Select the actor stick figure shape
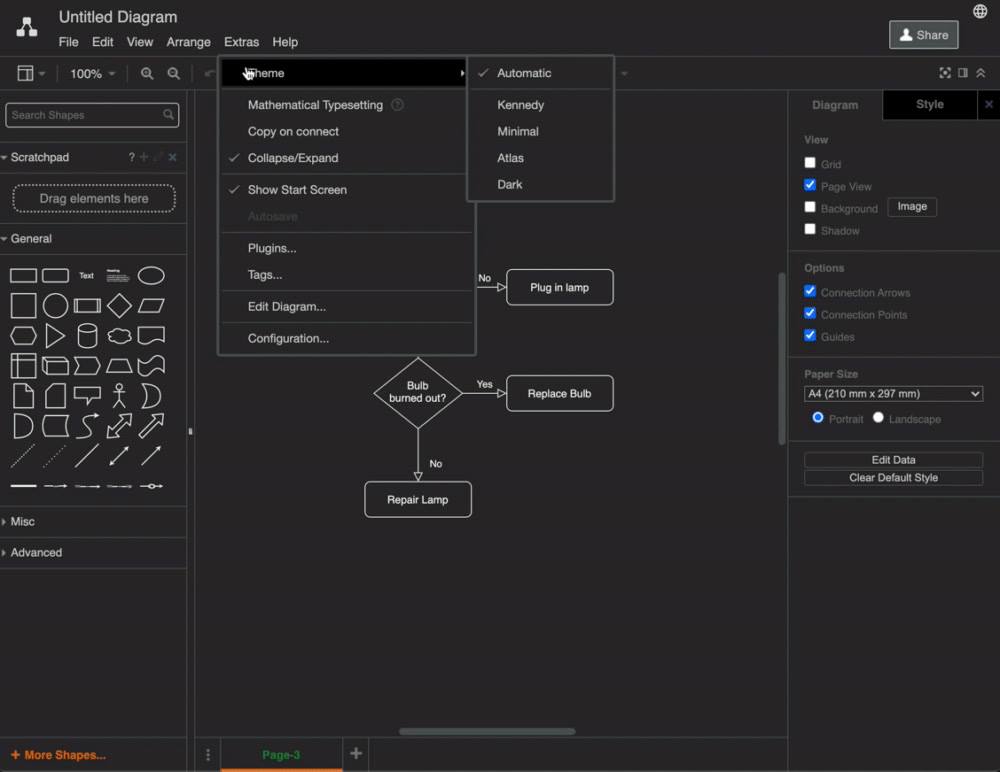 pos(119,396)
